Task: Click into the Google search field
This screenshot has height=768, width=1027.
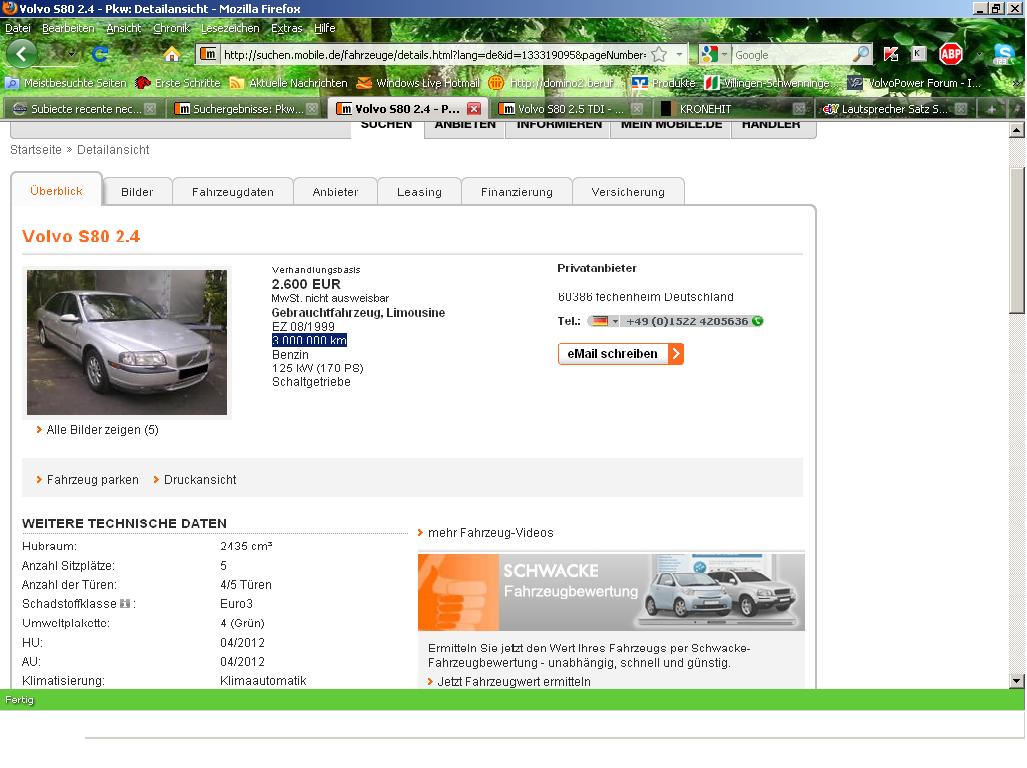Action: [791, 55]
